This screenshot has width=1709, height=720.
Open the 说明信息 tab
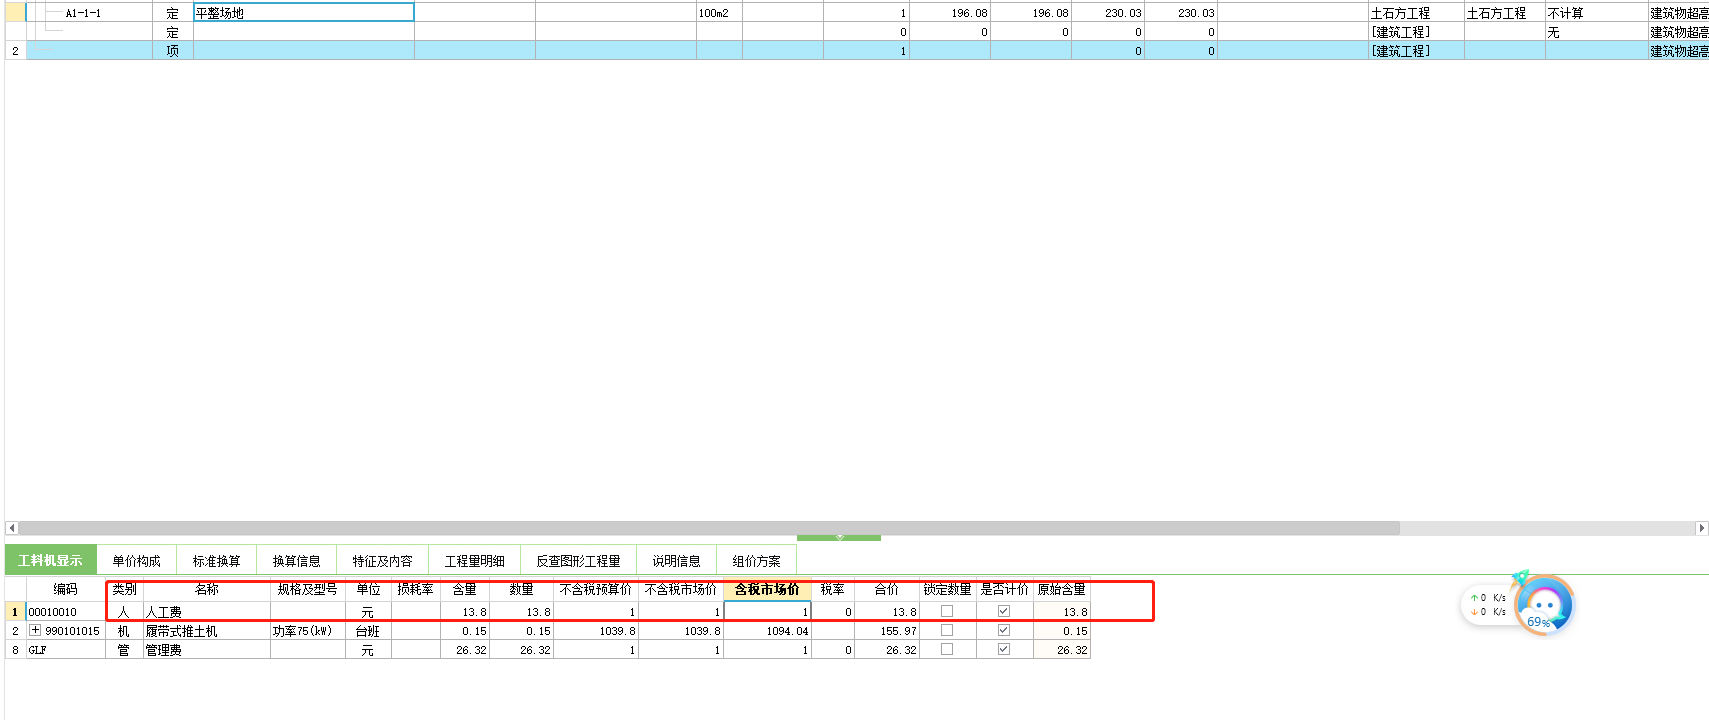coord(676,561)
